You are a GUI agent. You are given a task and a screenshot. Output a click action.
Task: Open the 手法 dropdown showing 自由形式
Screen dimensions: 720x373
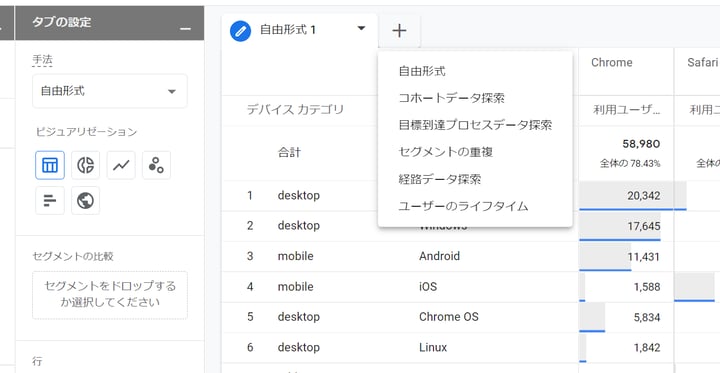[110, 91]
